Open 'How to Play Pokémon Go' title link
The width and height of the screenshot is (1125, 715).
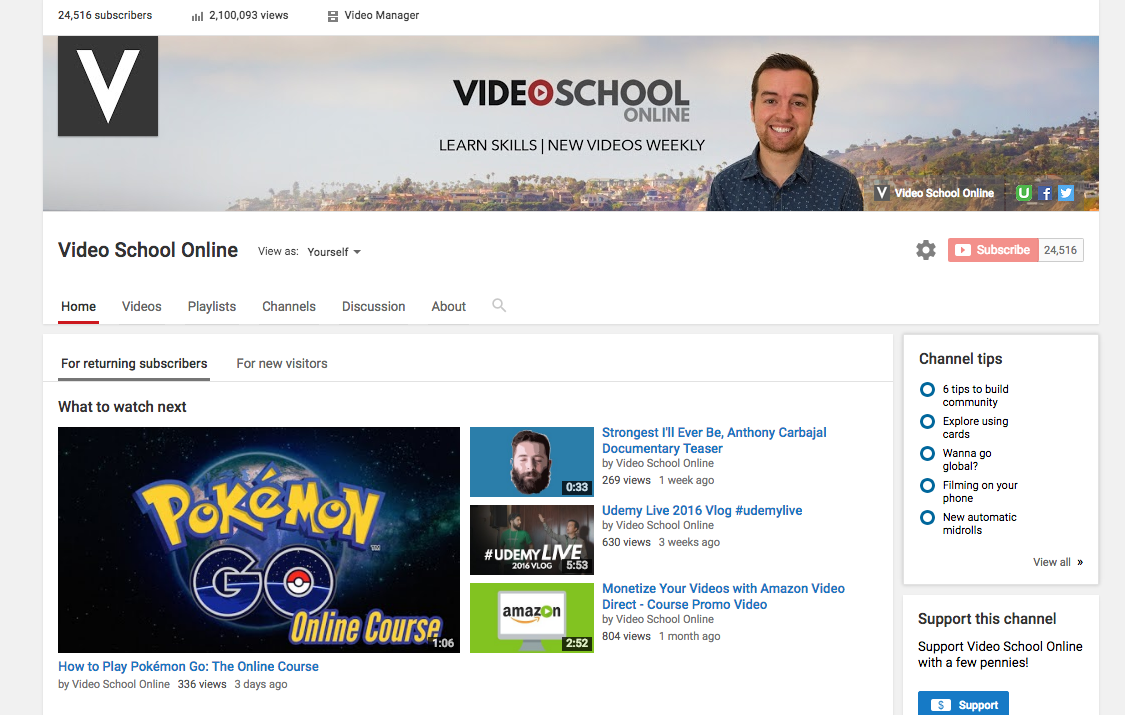click(x=188, y=666)
